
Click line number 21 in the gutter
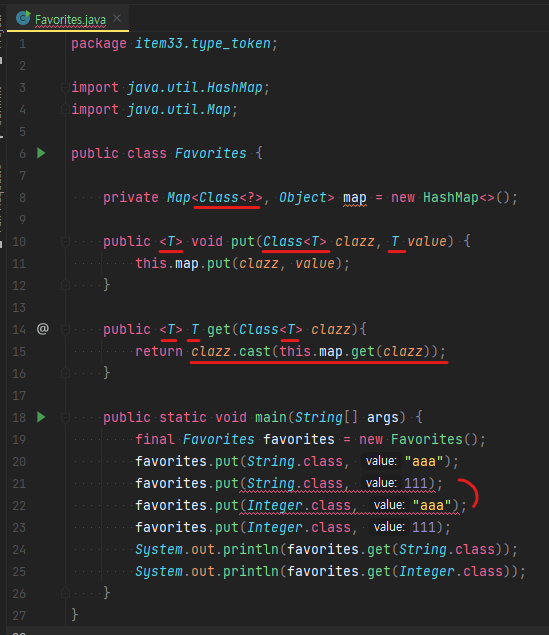[x=19, y=484]
